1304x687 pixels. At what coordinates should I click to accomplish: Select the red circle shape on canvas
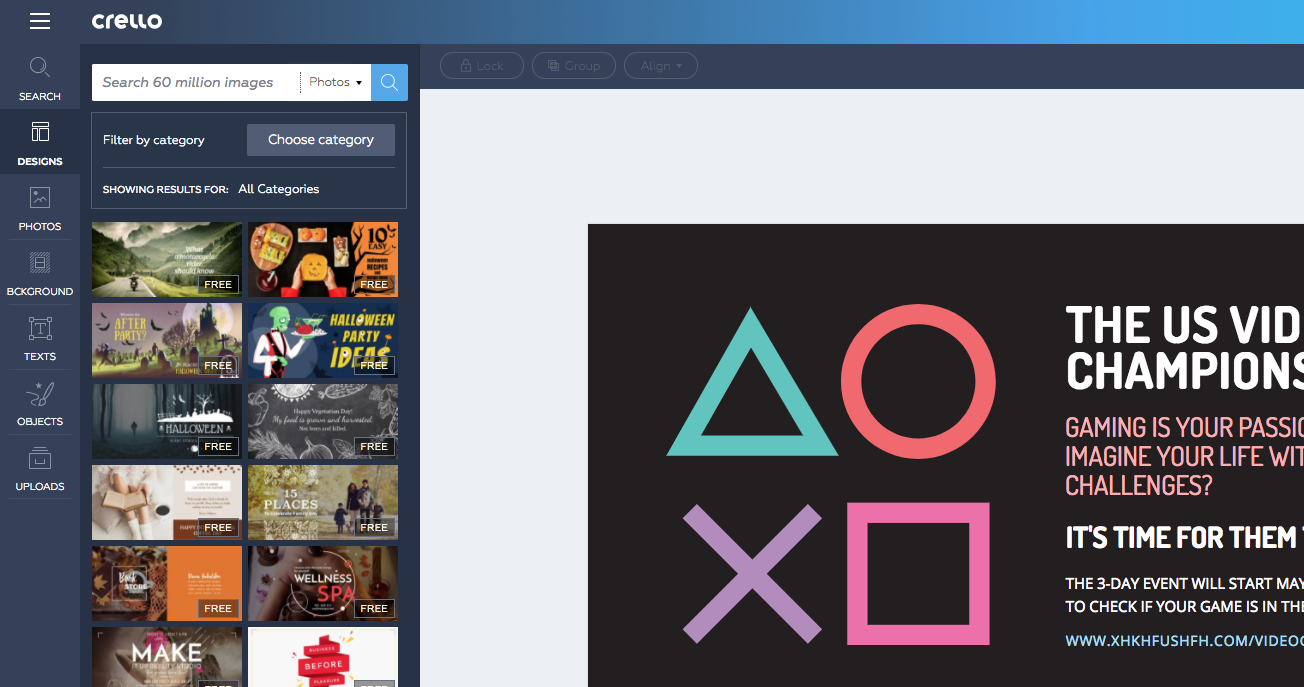click(x=918, y=381)
